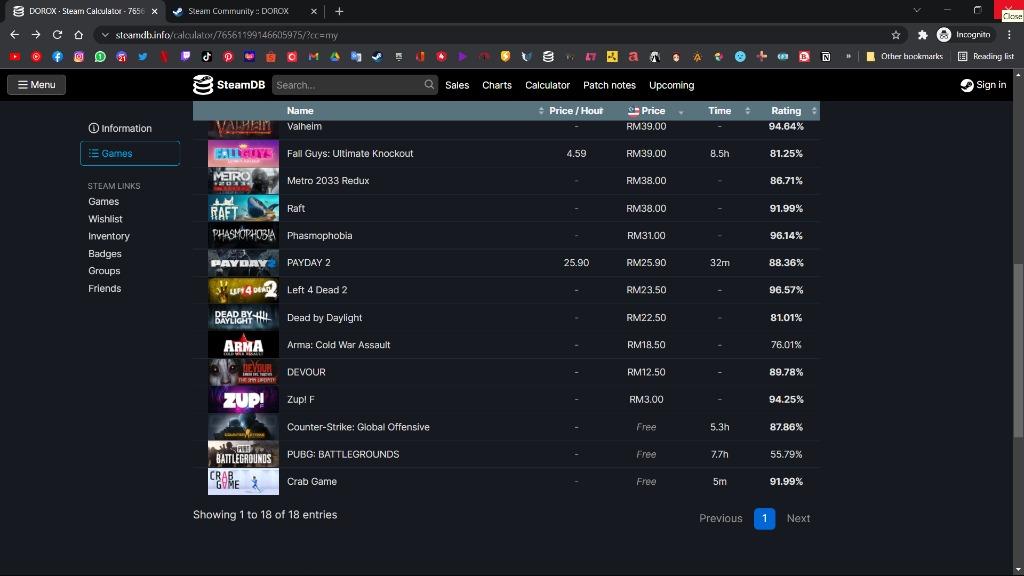The height and width of the screenshot is (576, 1024).
Task: Click the browser address bar URL
Action: 227,35
